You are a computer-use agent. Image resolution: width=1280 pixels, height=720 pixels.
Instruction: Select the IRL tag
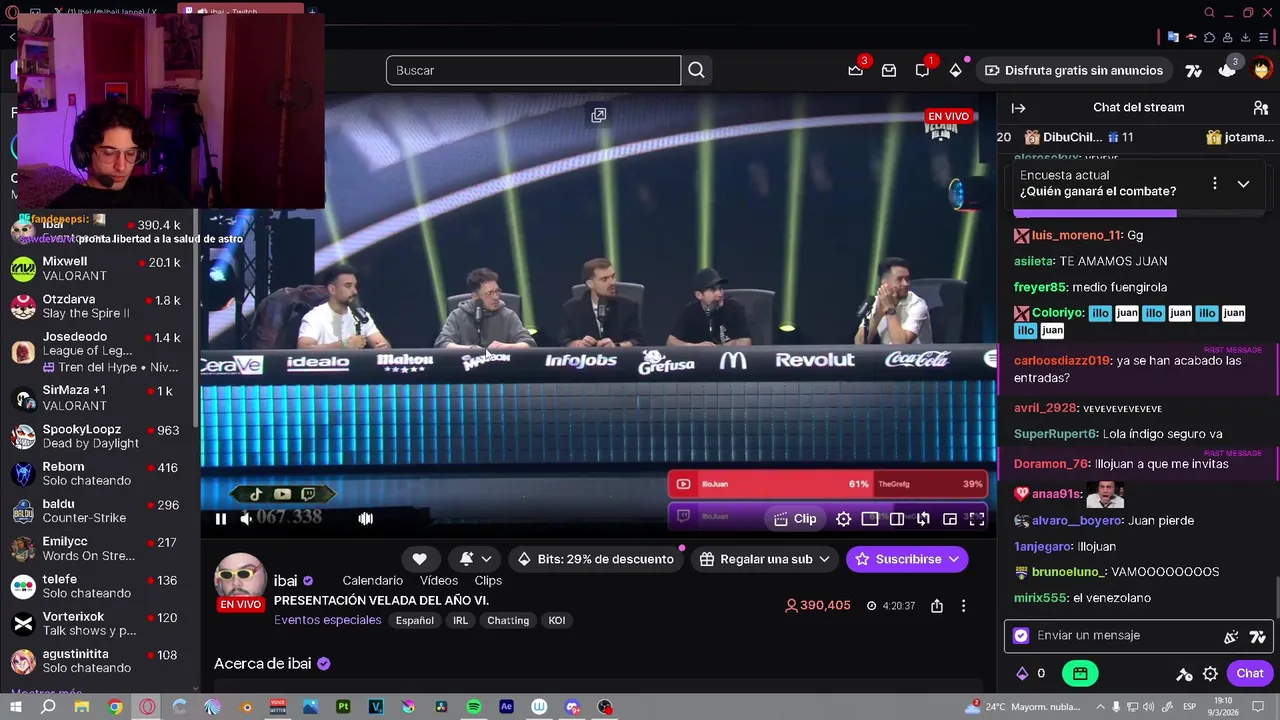click(460, 620)
